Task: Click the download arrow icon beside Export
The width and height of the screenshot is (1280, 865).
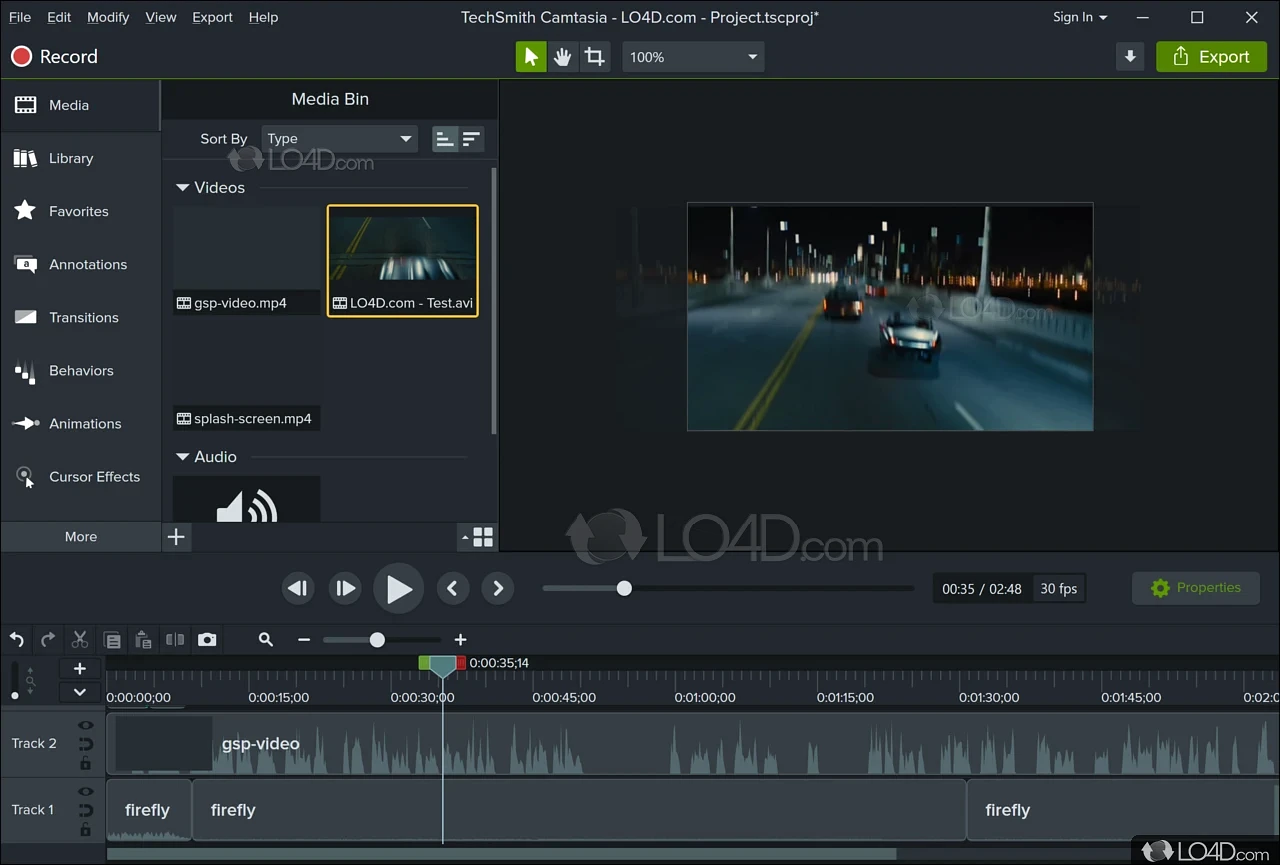Action: pos(1130,57)
